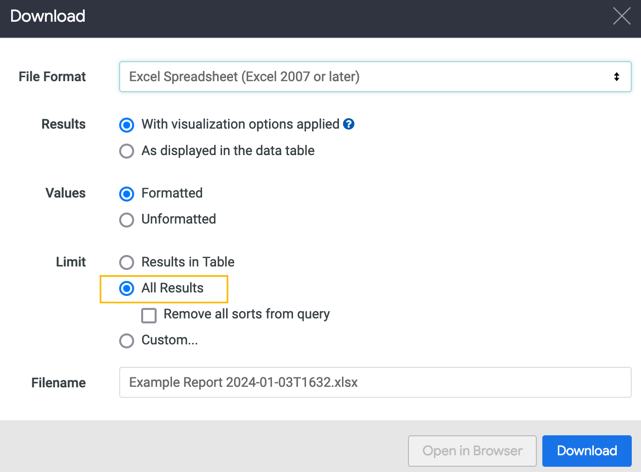641x472 pixels.
Task: Select 'All Results' limit option
Action: pyautogui.click(x=126, y=289)
